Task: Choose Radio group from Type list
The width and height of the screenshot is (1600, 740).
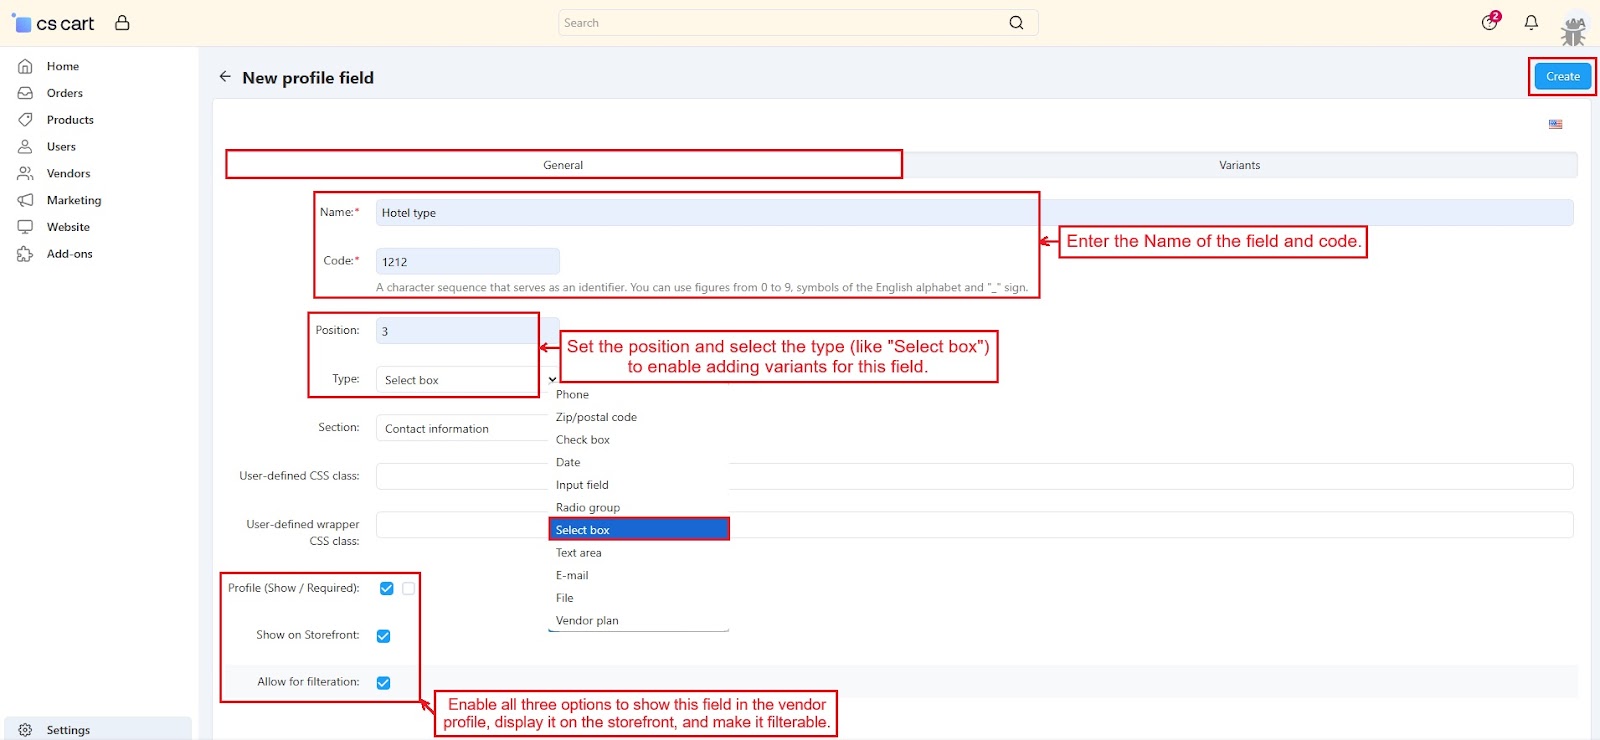Action: tap(588, 508)
